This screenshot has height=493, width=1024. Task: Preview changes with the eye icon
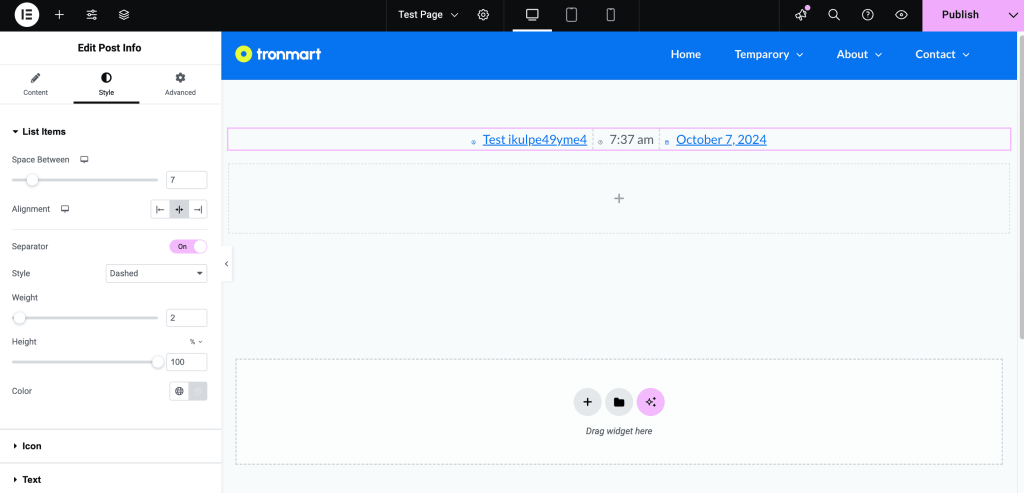(901, 15)
